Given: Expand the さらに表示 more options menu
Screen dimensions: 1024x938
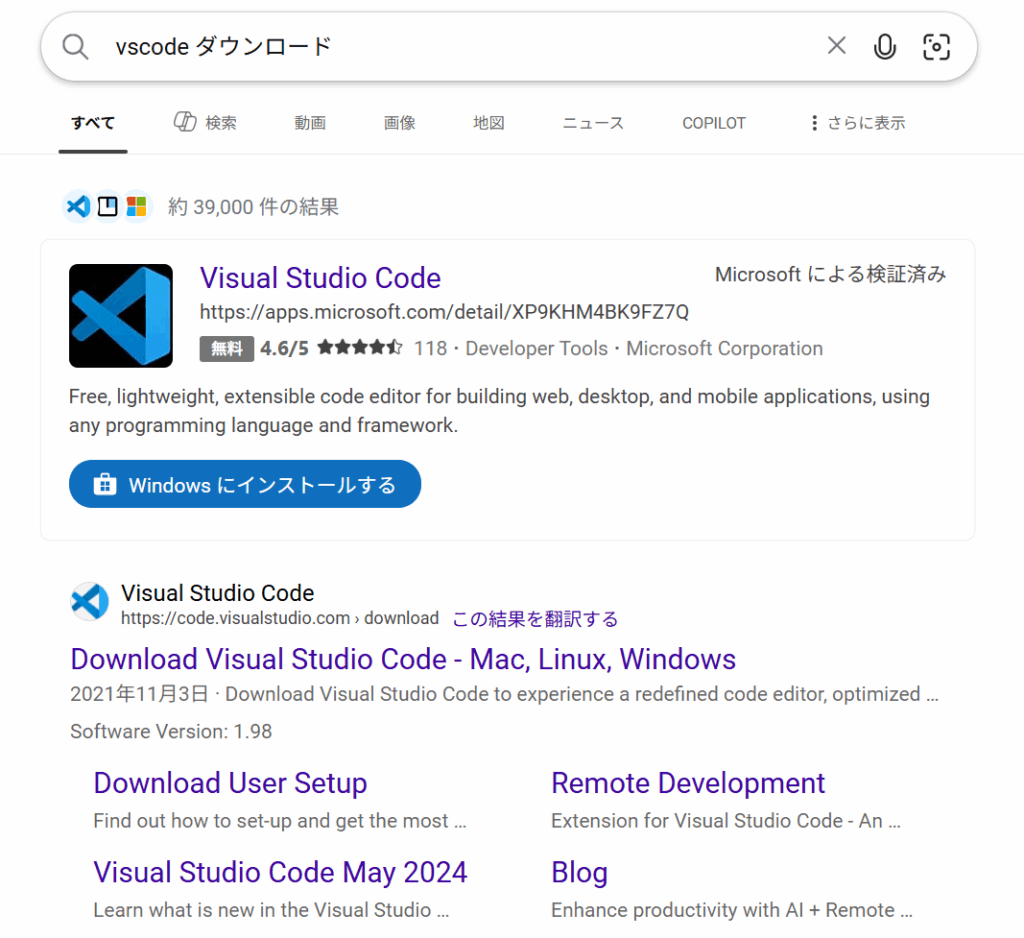Looking at the screenshot, I should coord(857,123).
